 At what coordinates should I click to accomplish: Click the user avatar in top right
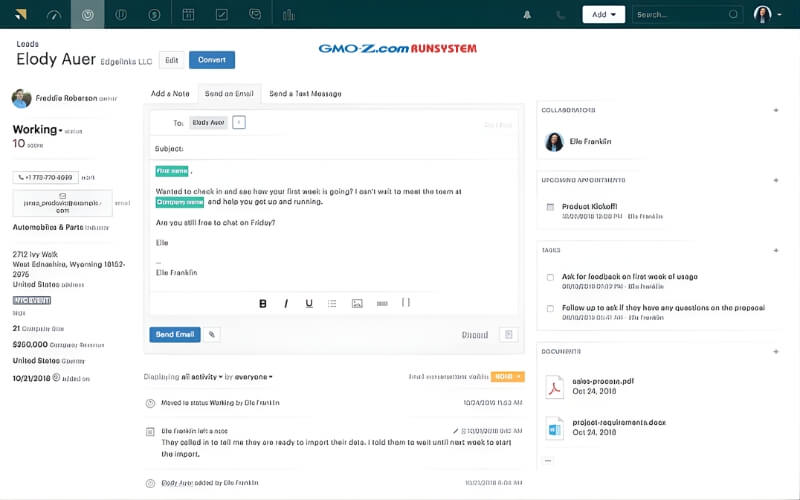(762, 14)
